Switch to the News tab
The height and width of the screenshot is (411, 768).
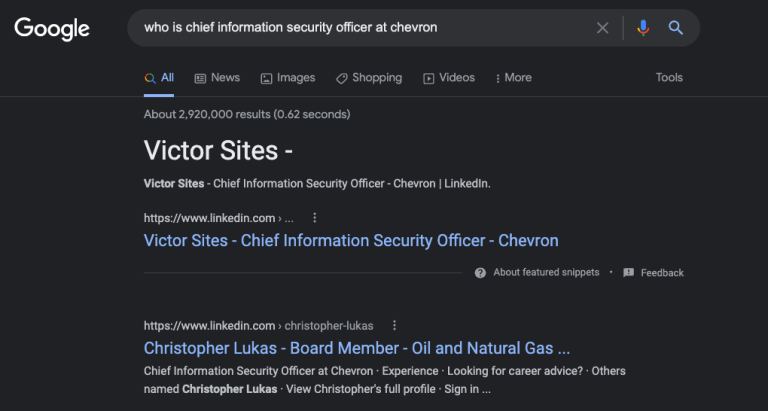pos(217,78)
